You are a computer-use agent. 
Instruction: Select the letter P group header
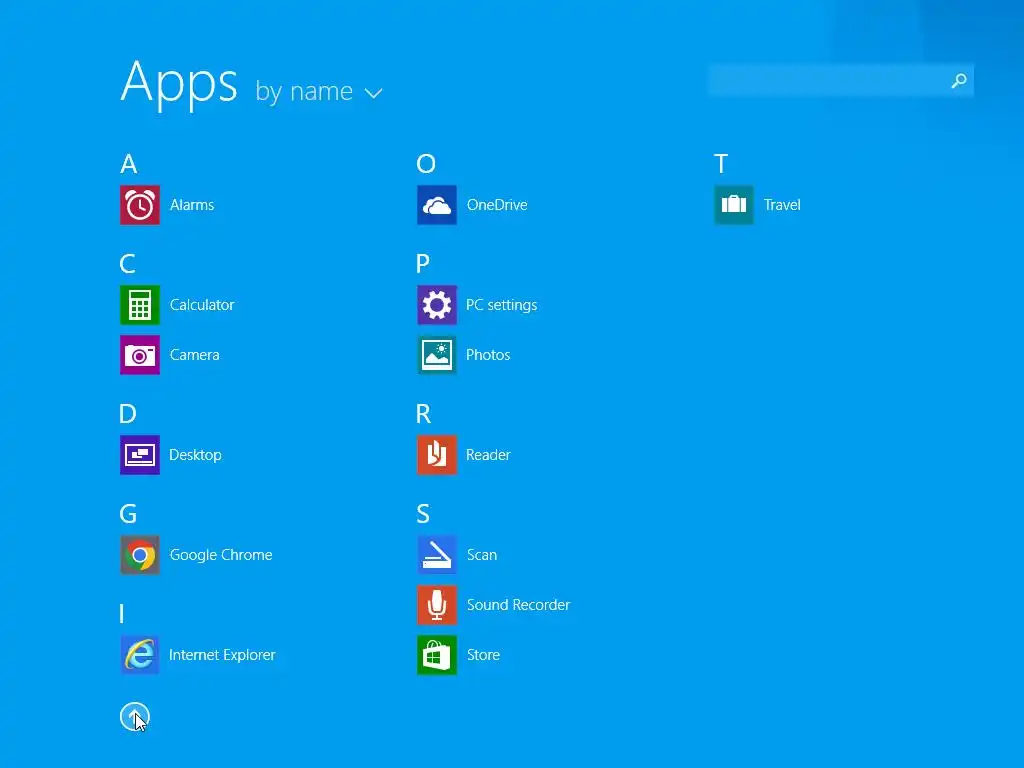[423, 264]
